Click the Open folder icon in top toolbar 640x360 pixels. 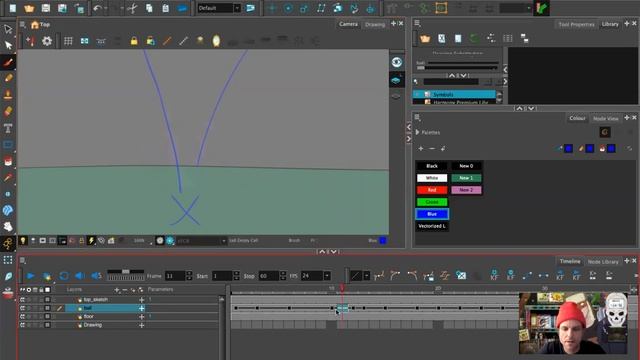pyautogui.click(x=29, y=8)
